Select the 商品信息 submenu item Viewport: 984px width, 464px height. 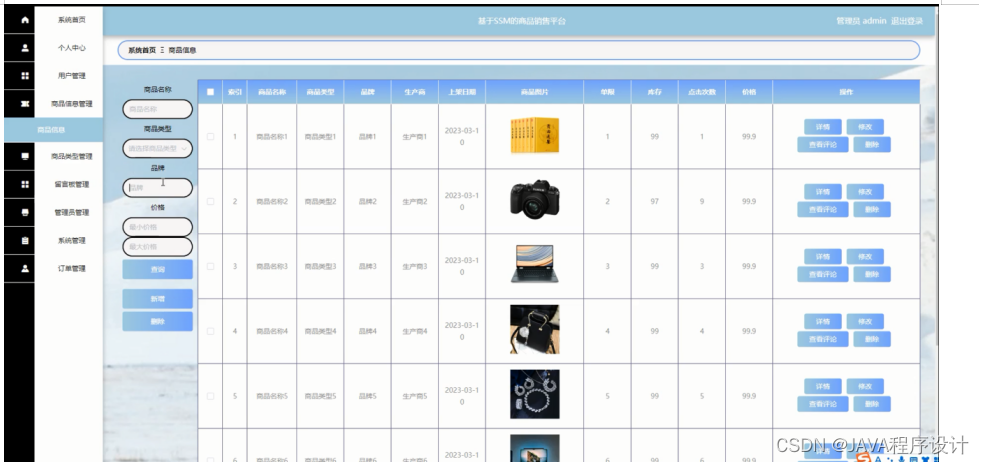(53, 130)
